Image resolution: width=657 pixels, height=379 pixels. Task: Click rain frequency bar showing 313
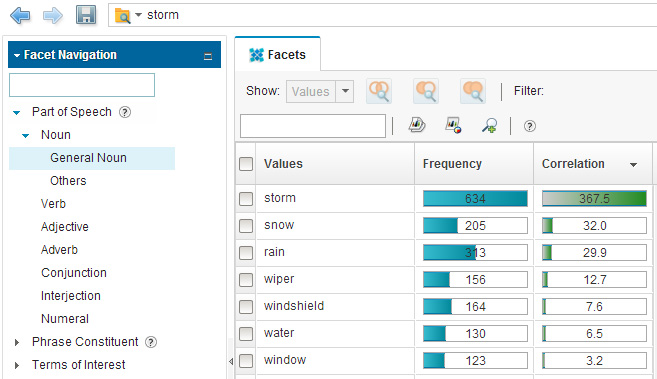coord(475,253)
